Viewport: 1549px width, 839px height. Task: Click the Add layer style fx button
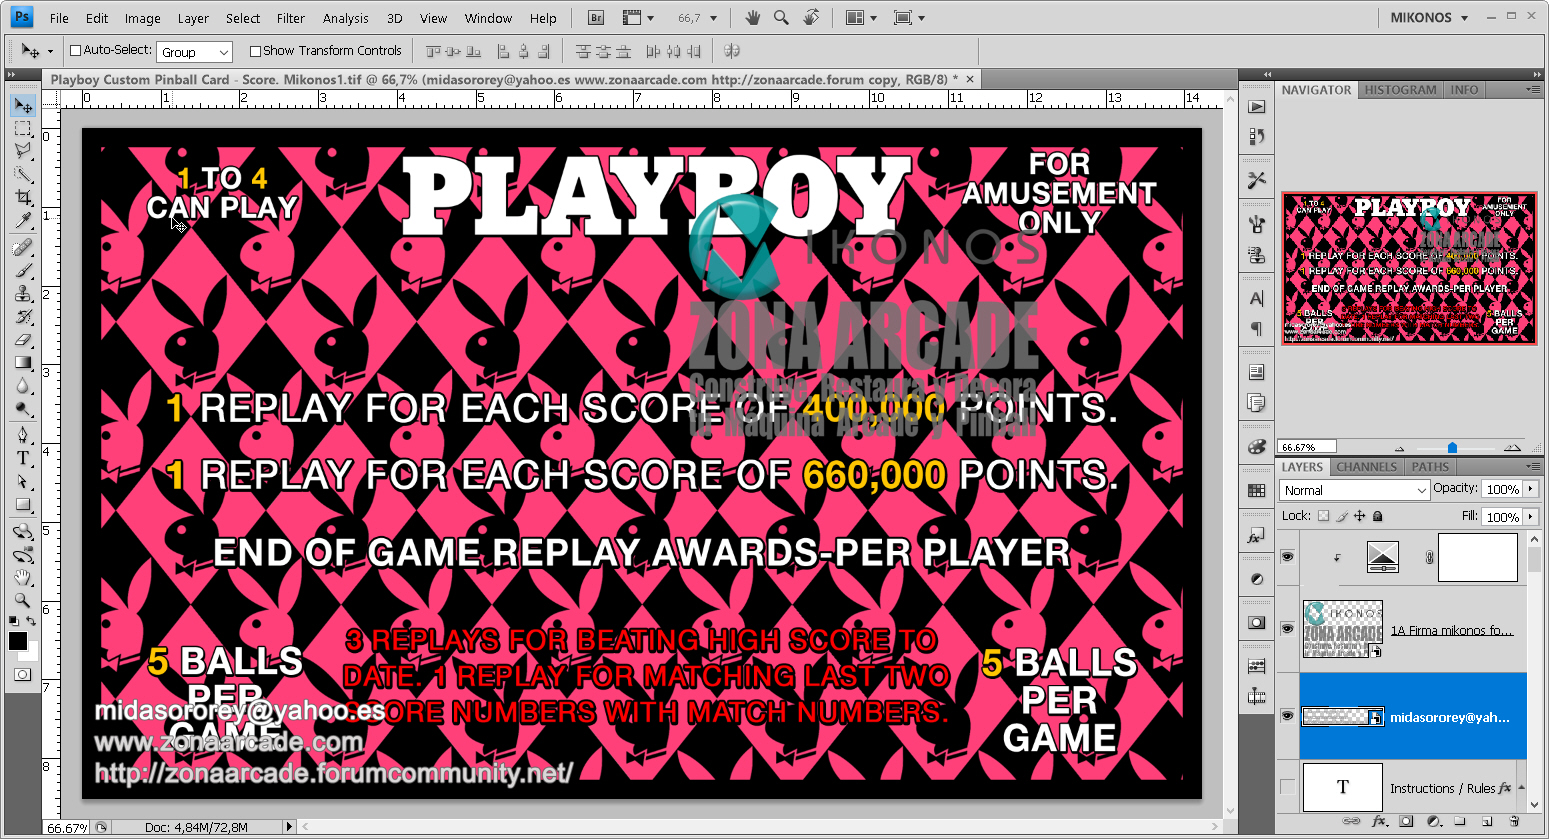tap(1380, 822)
